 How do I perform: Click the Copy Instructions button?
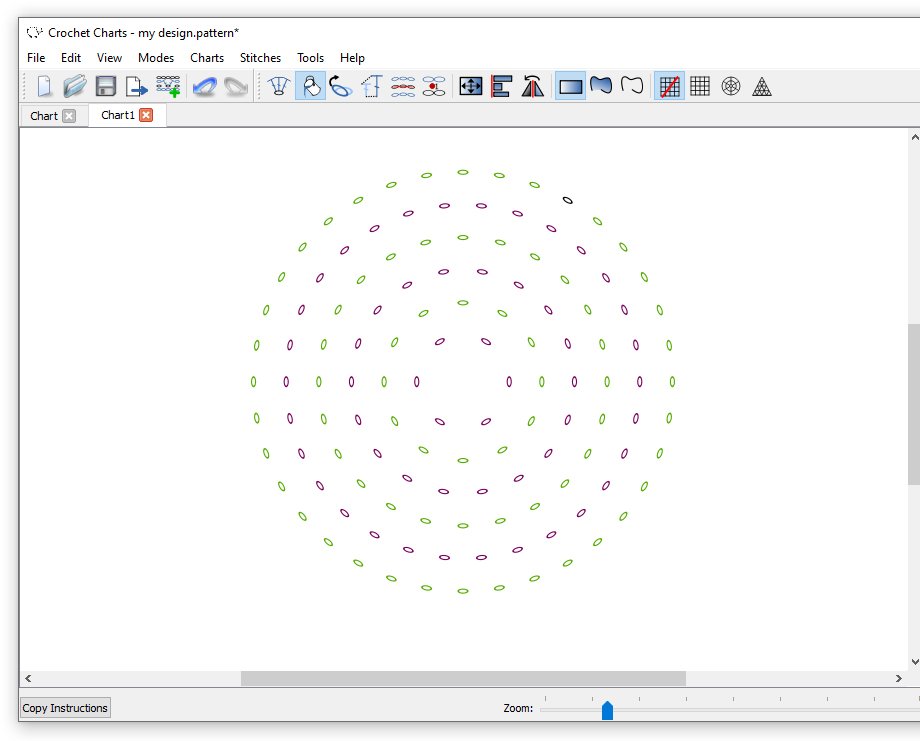pyautogui.click(x=65, y=708)
